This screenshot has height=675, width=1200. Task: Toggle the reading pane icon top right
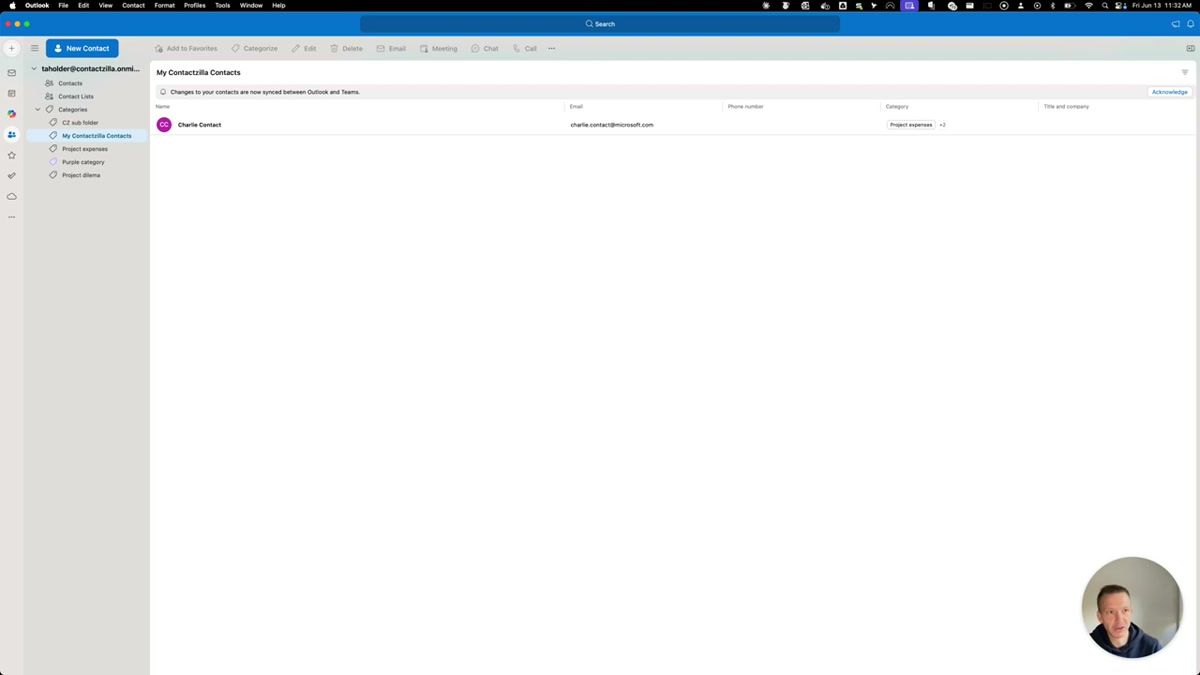click(x=1190, y=48)
